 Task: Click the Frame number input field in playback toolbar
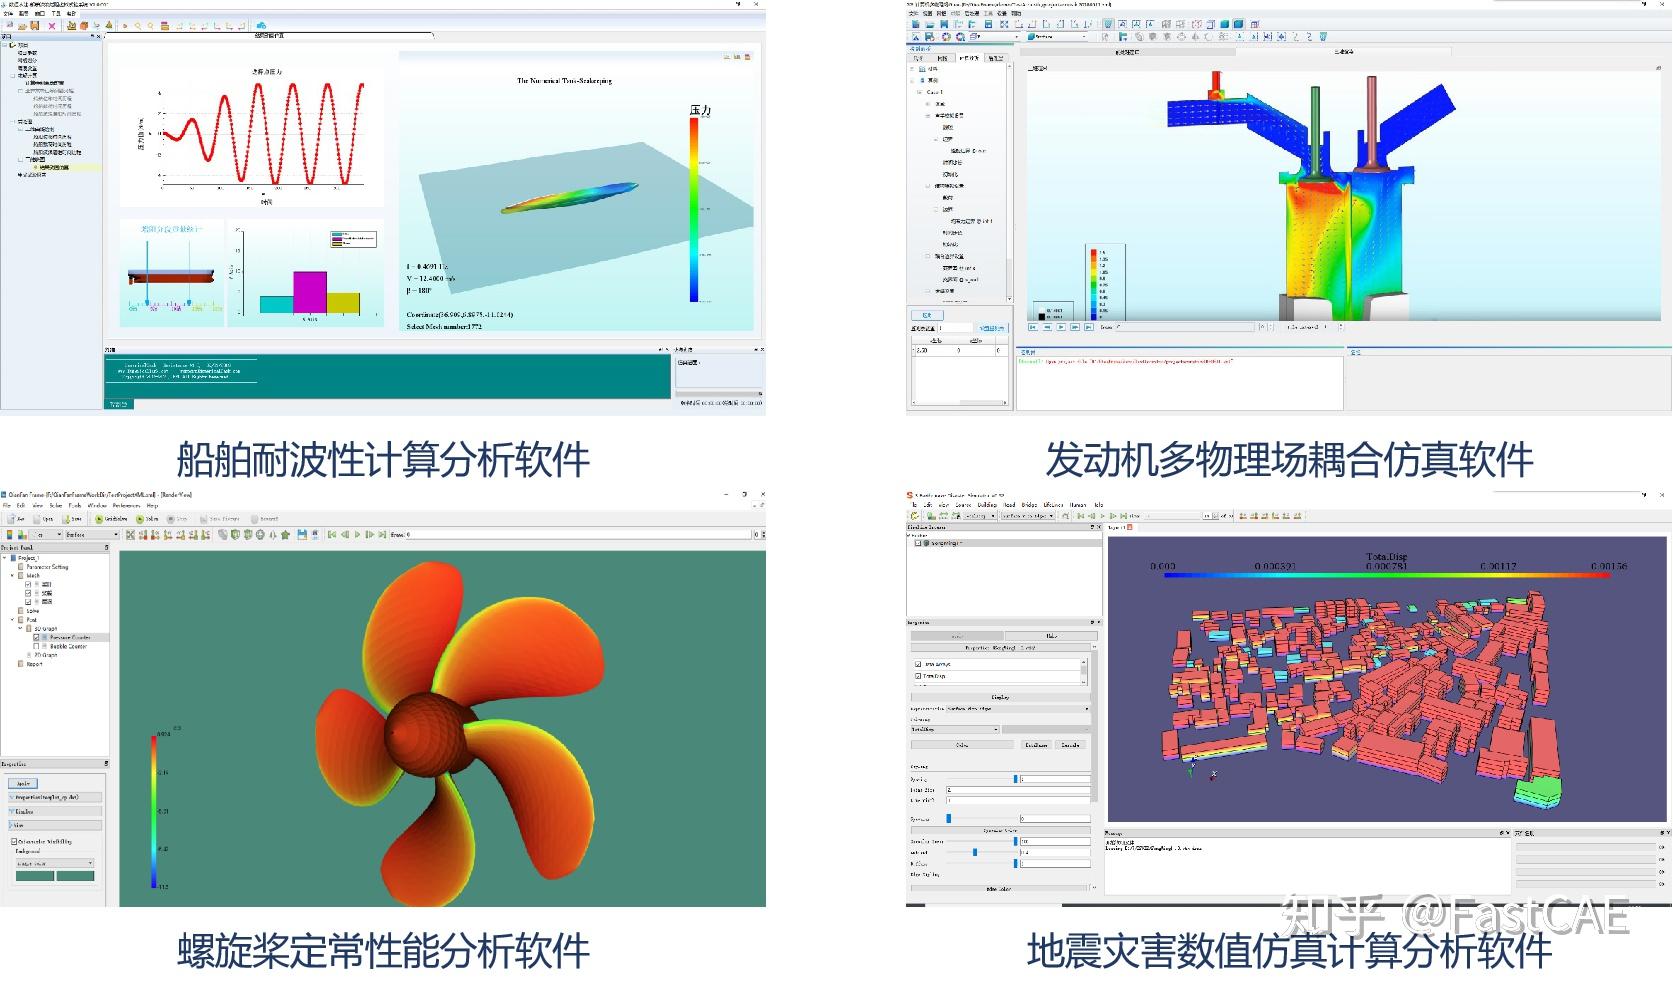click(x=407, y=534)
